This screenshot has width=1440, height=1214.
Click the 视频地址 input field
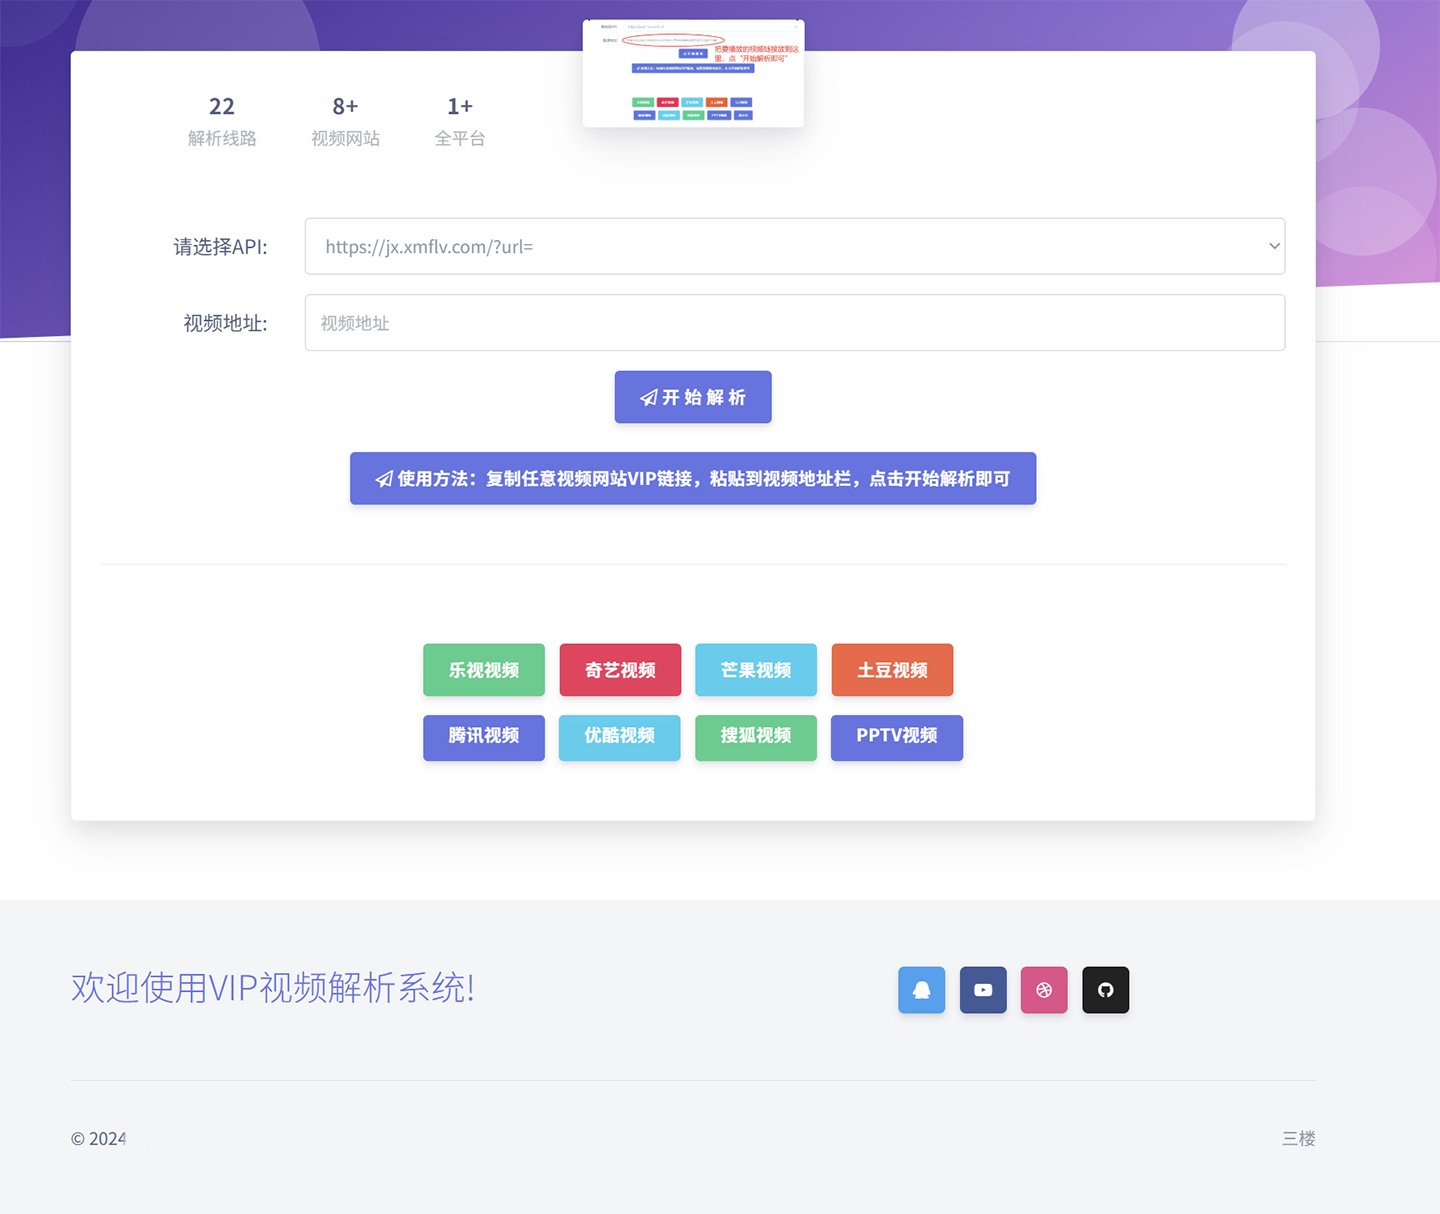click(794, 323)
